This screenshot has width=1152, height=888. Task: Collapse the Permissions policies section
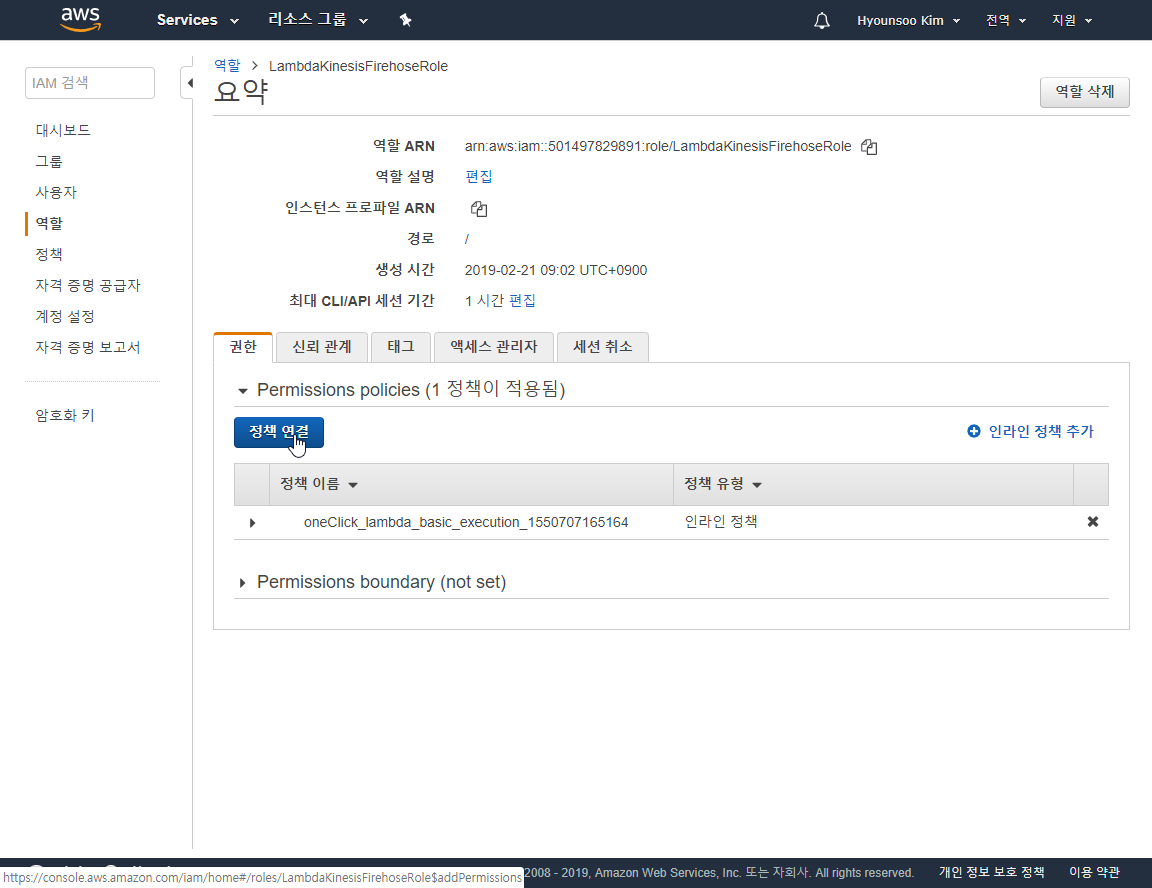(x=242, y=391)
